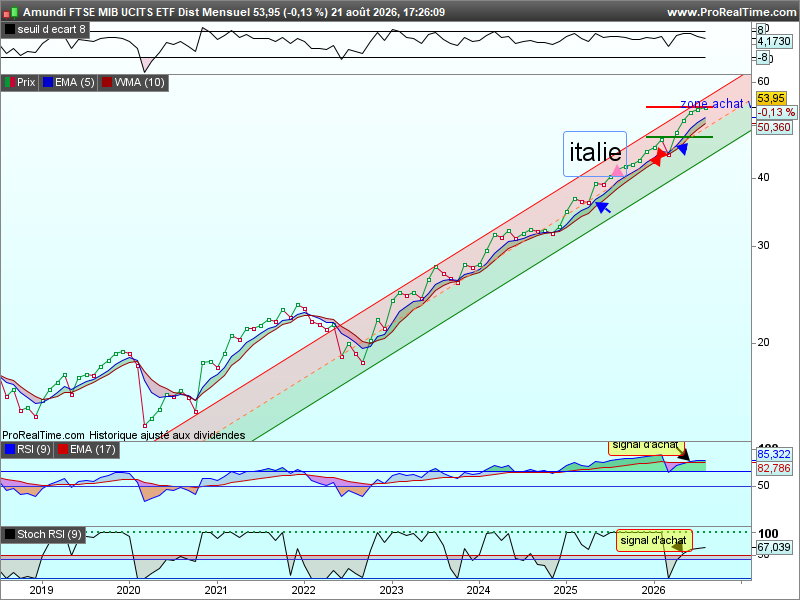Click the 60 tick on the price scale

[x=763, y=81]
